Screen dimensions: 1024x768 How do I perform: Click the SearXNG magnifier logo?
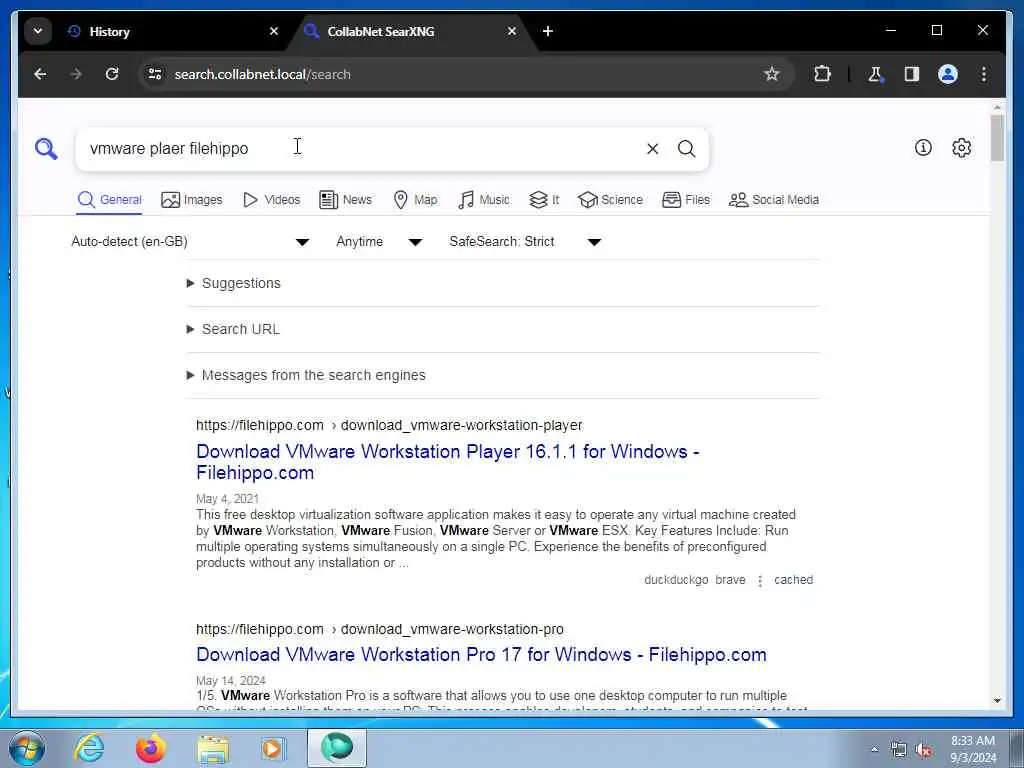(46, 149)
